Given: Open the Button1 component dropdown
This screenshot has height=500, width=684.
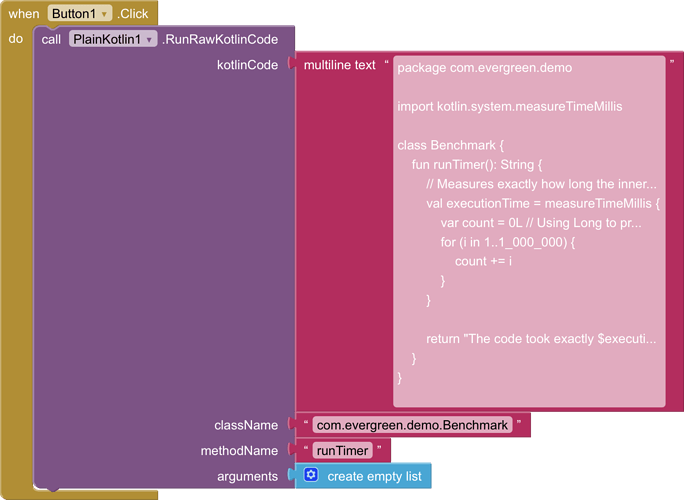Looking at the screenshot, I should (79, 14).
